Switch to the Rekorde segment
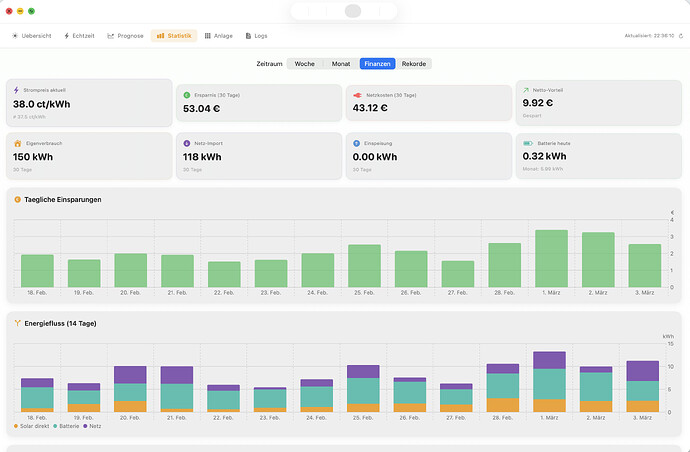The width and height of the screenshot is (690, 452). tap(414, 64)
